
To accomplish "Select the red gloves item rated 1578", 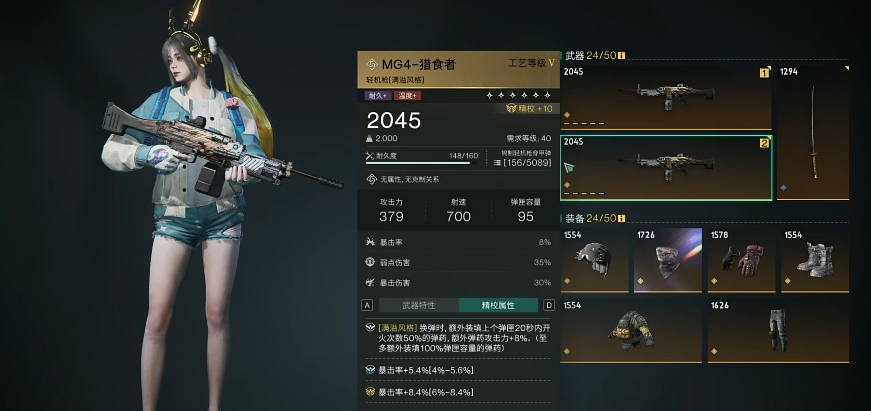I will (742, 260).
